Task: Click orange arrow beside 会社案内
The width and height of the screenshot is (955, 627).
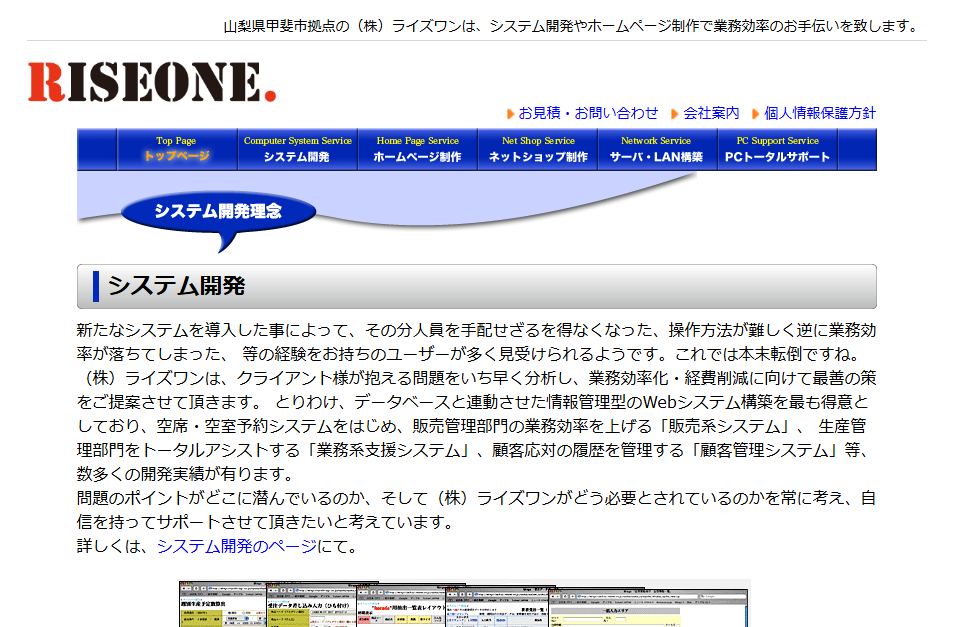Action: 675,114
